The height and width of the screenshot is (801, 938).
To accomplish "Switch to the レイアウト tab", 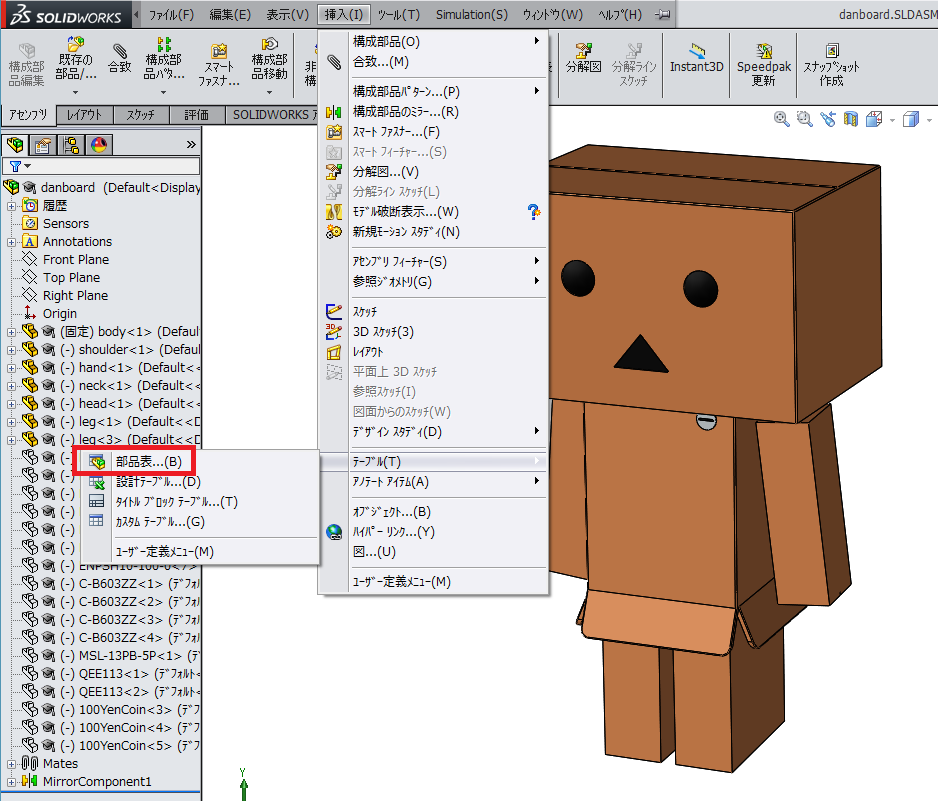I will tap(84, 115).
